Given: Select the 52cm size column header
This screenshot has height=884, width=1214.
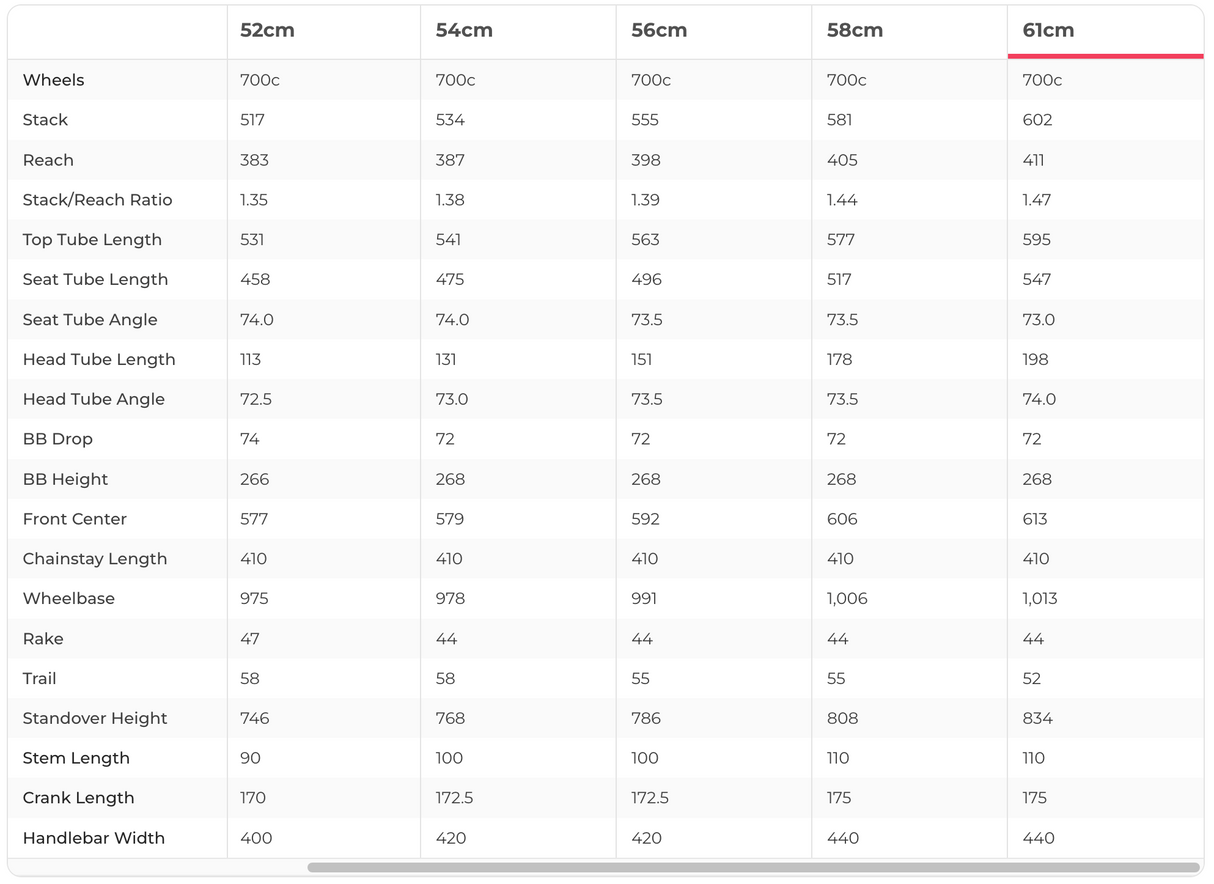Looking at the screenshot, I should coord(267,30).
